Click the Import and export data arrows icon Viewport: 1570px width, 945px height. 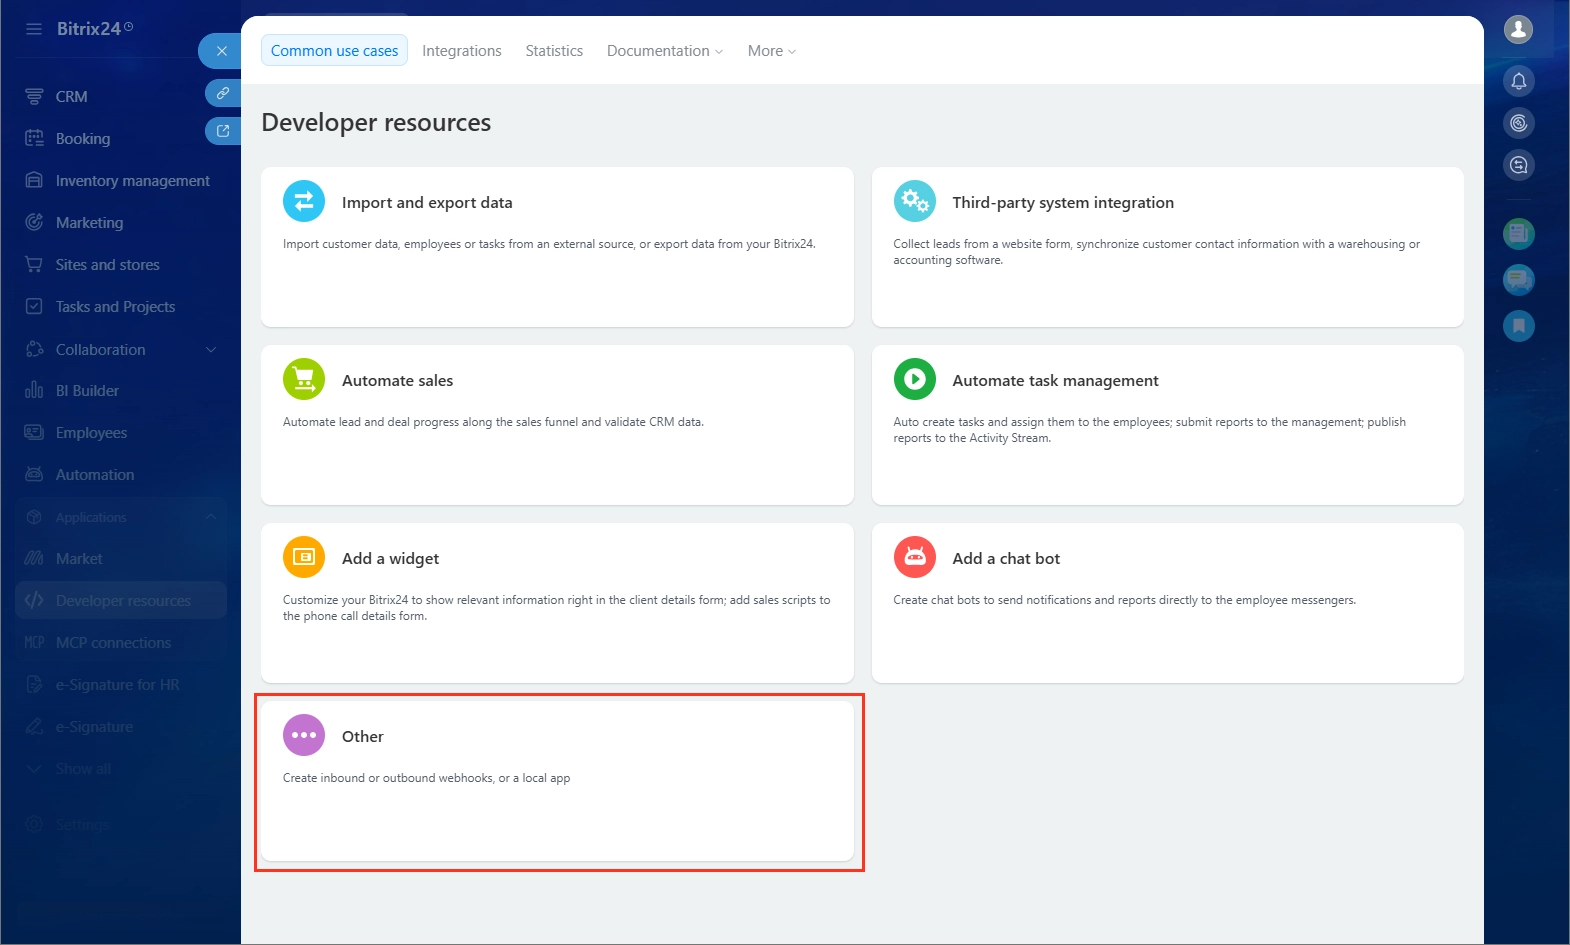pyautogui.click(x=304, y=202)
